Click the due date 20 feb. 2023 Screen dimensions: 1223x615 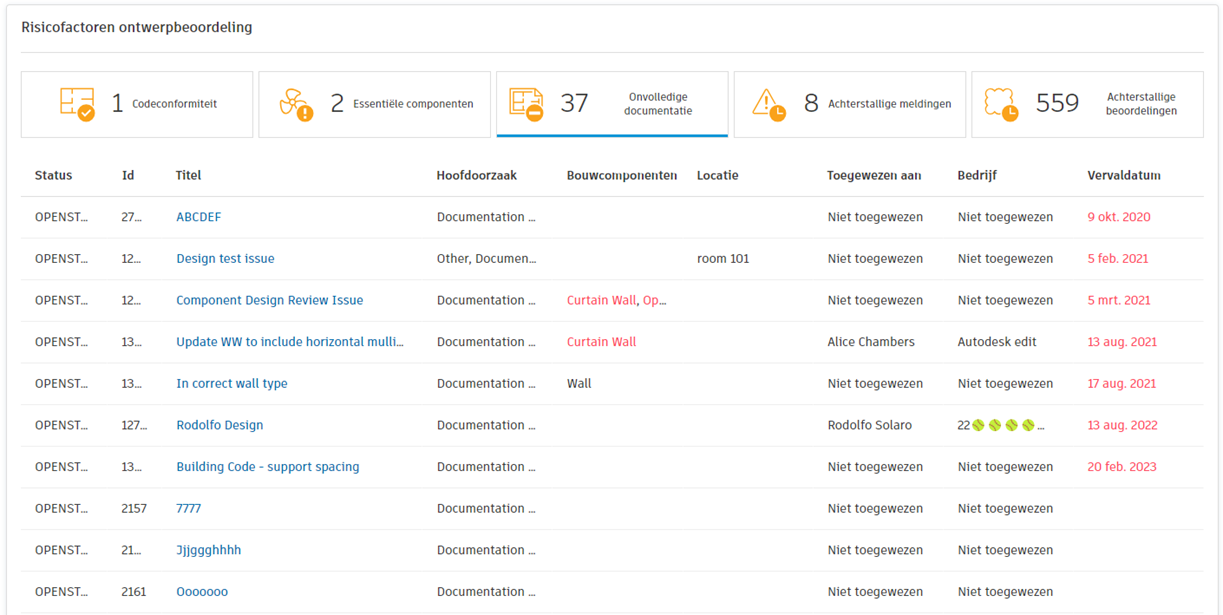[x=1122, y=467]
